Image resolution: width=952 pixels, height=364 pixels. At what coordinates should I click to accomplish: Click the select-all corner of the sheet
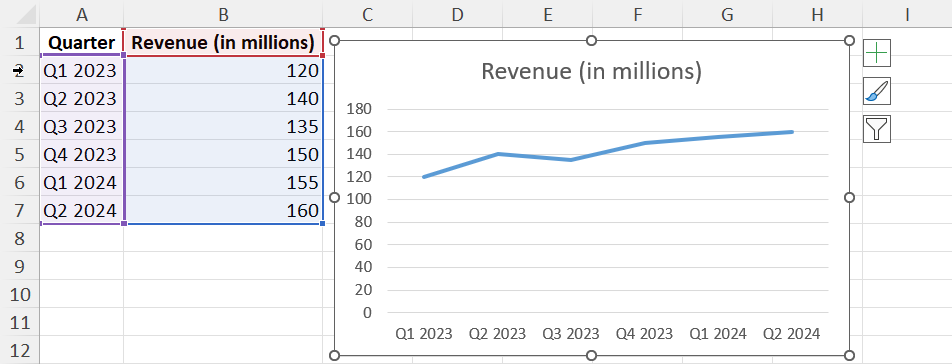pos(19,14)
